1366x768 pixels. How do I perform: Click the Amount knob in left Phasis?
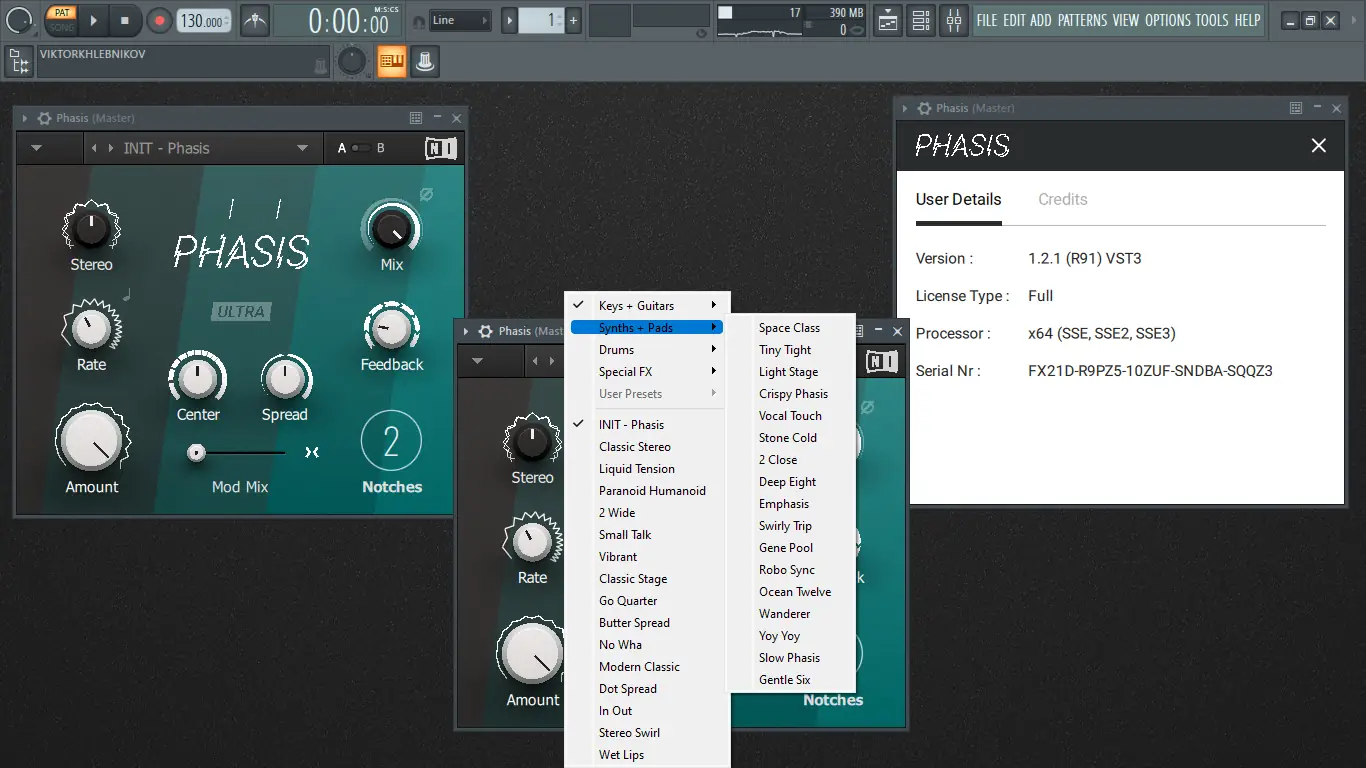[92, 439]
